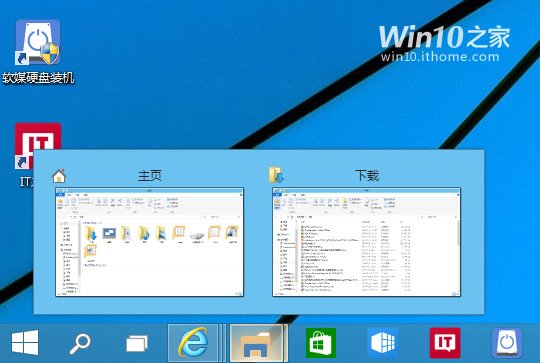Launch the red IT app from the taskbar
Viewport: 540px width, 363px height.
(x=445, y=343)
